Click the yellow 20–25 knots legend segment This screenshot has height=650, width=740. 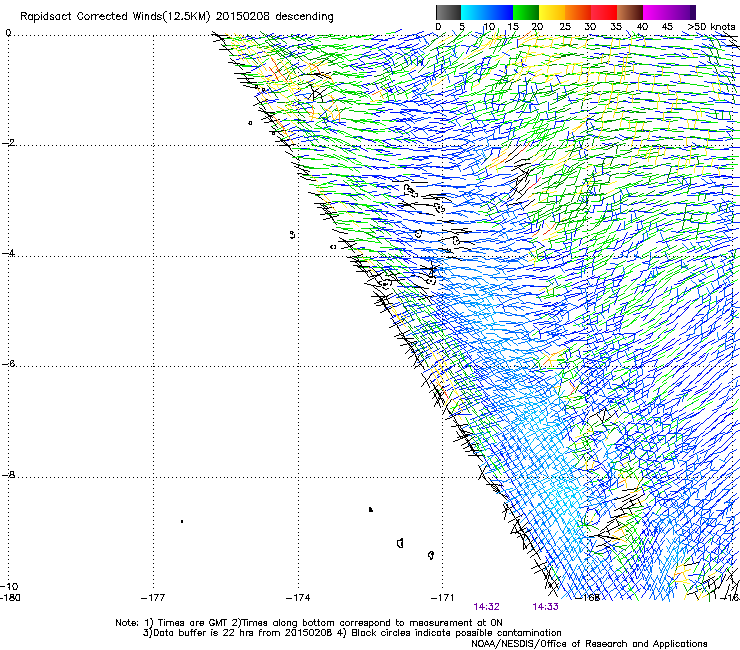coord(552,12)
